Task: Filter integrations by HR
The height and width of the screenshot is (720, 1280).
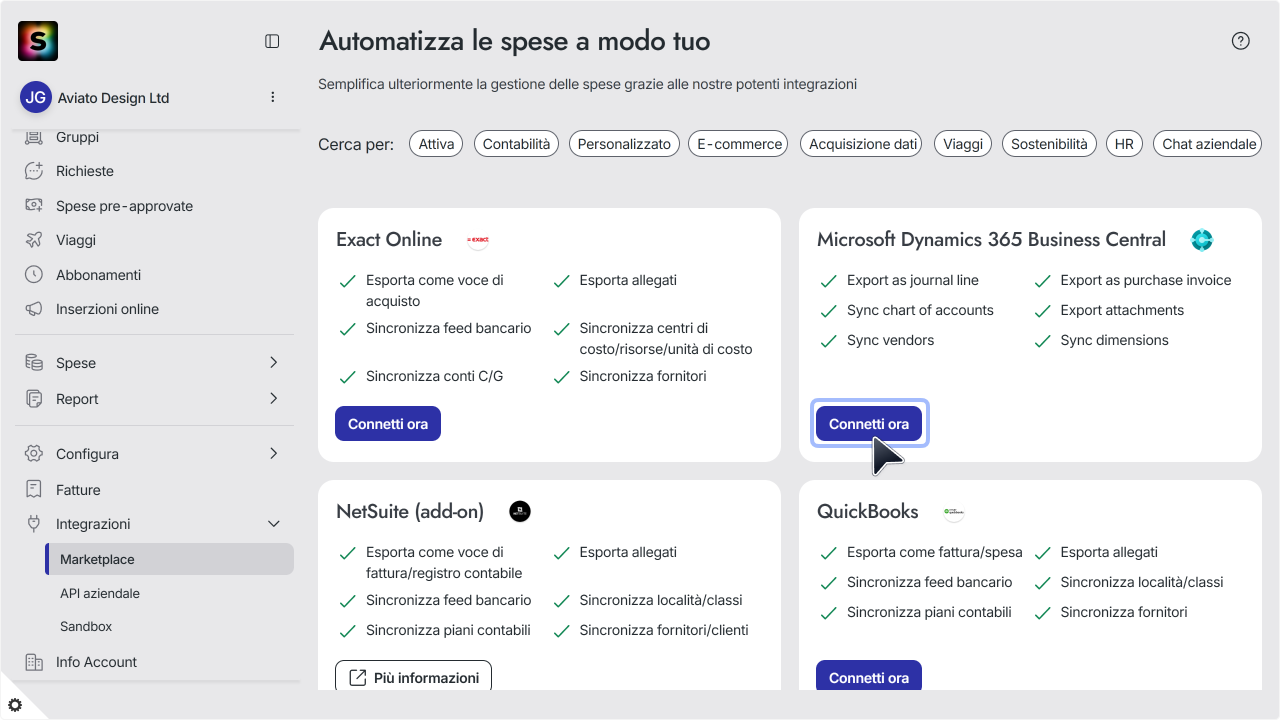Action: point(1124,144)
